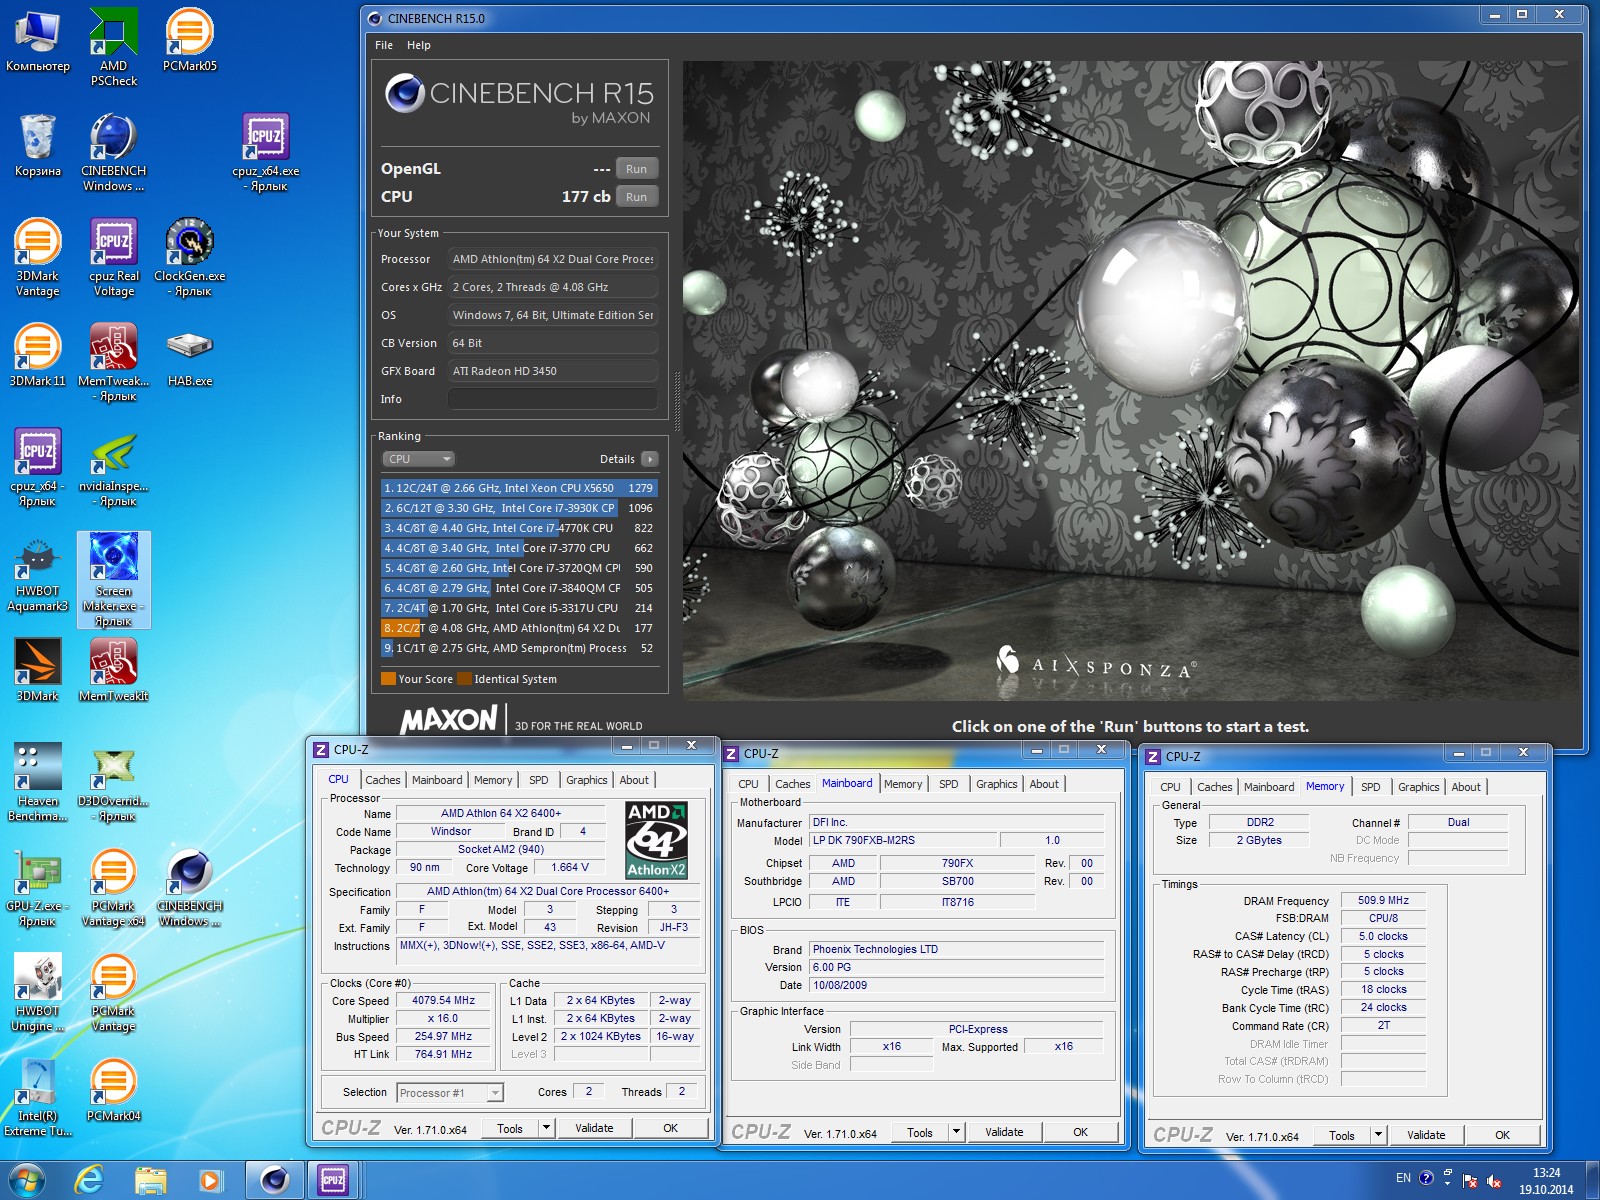Click the EN language indicator in tray
The height and width of the screenshot is (1200, 1600).
click(x=1403, y=1178)
